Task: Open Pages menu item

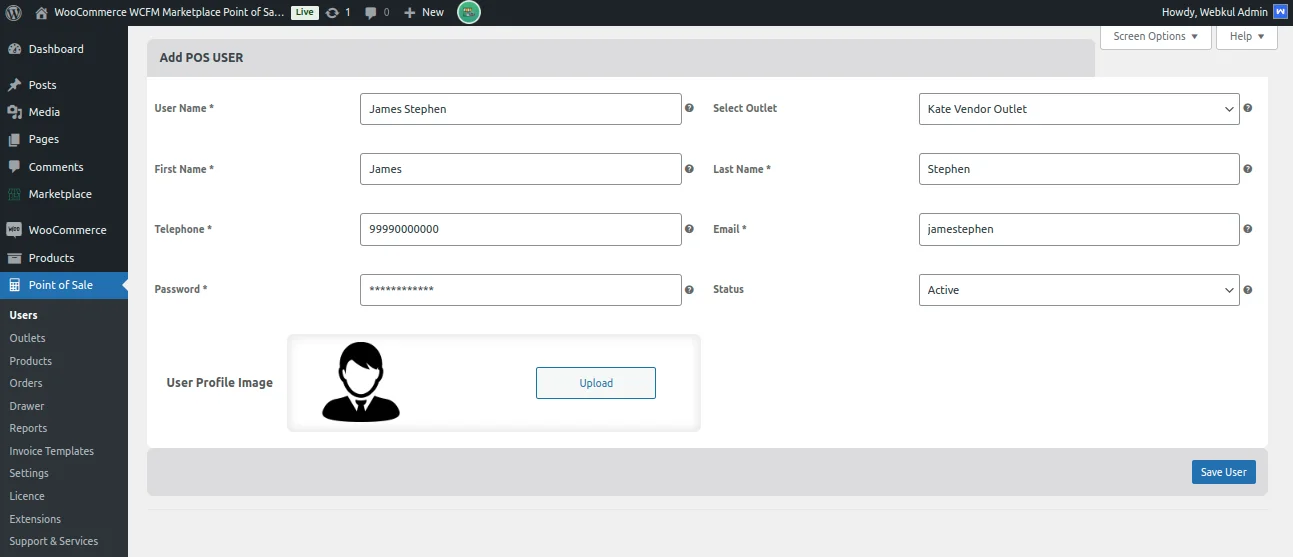Action: pyautogui.click(x=64, y=139)
